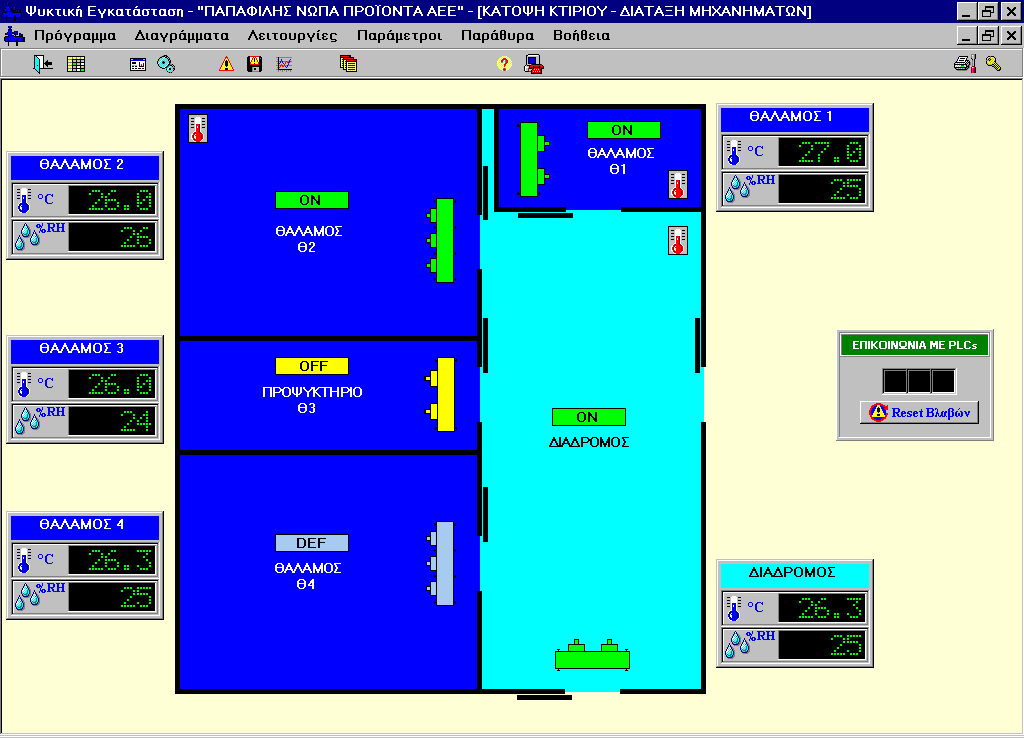Open the Πρόγραμμα menu

(x=75, y=35)
